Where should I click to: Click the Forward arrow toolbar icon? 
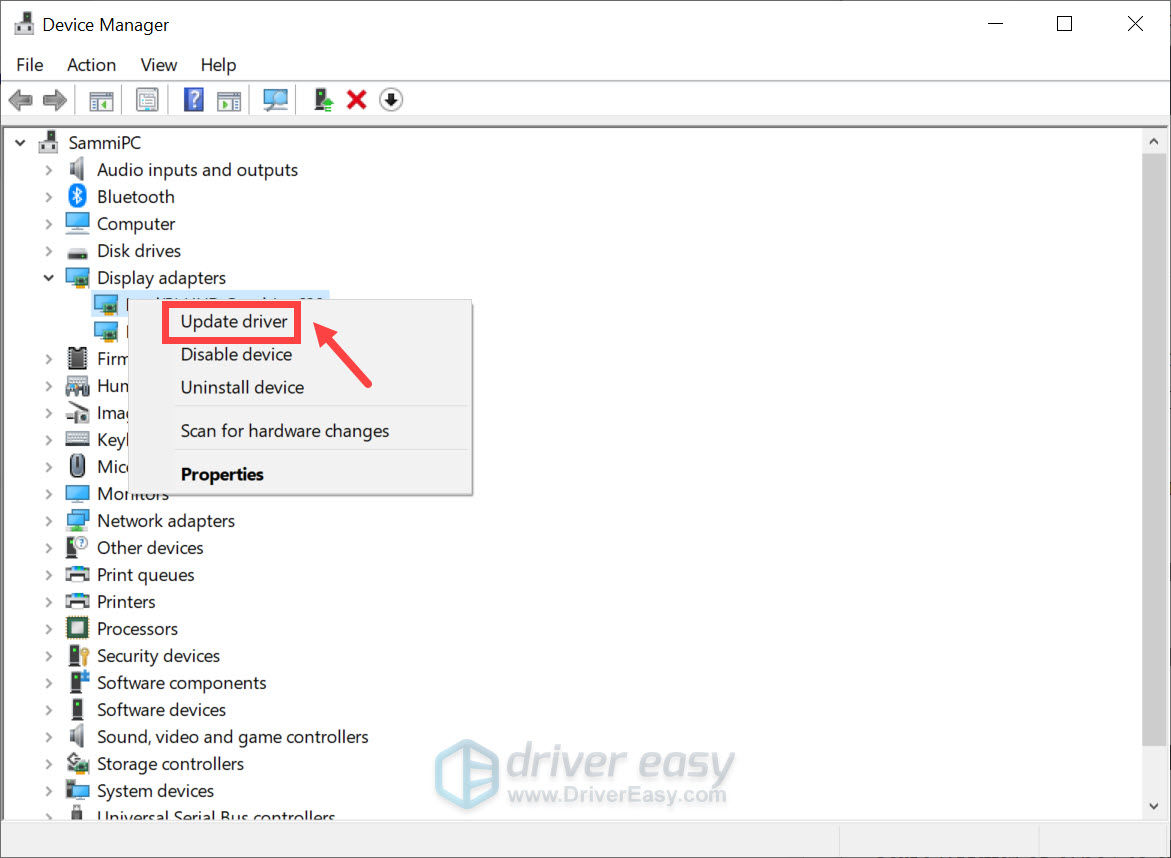click(55, 99)
